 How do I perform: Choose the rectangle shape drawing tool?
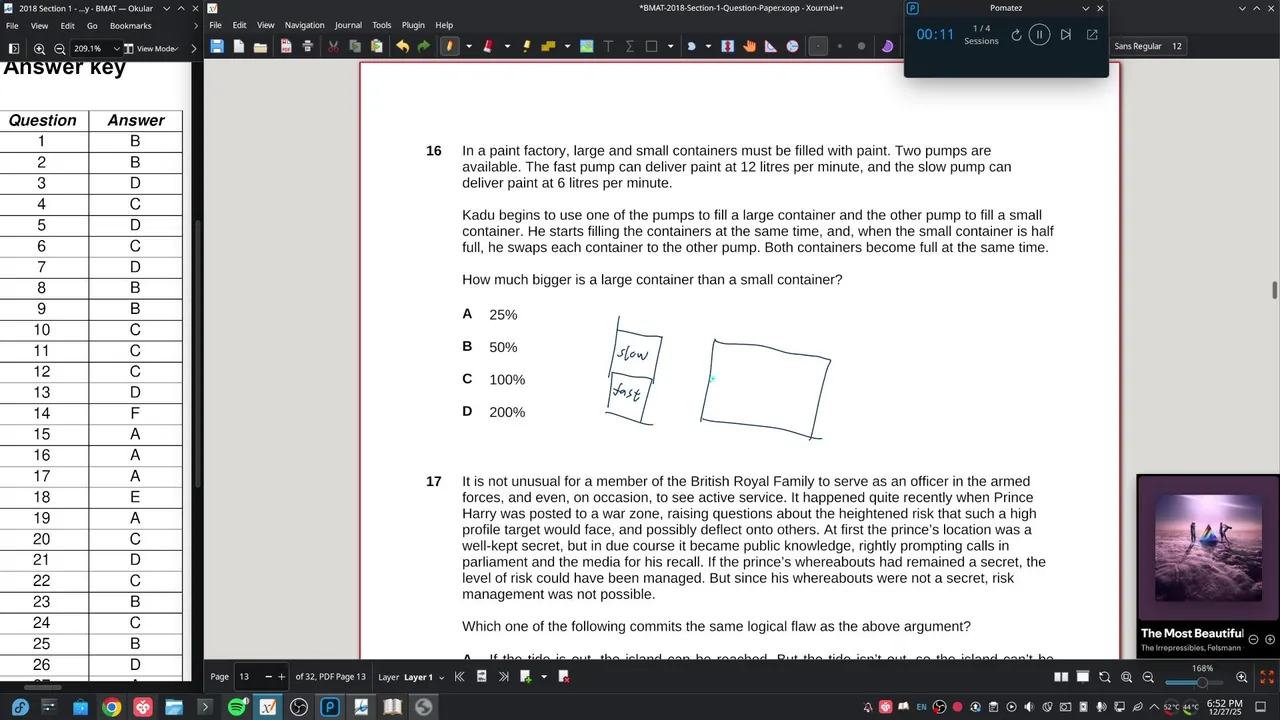click(x=651, y=46)
